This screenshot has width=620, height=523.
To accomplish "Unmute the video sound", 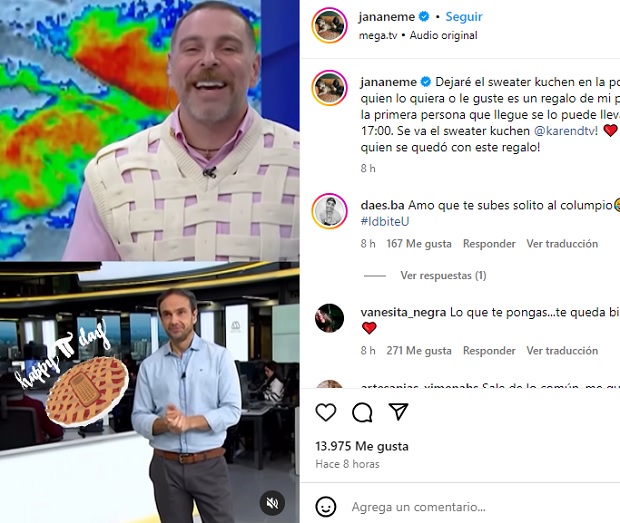I will [272, 503].
